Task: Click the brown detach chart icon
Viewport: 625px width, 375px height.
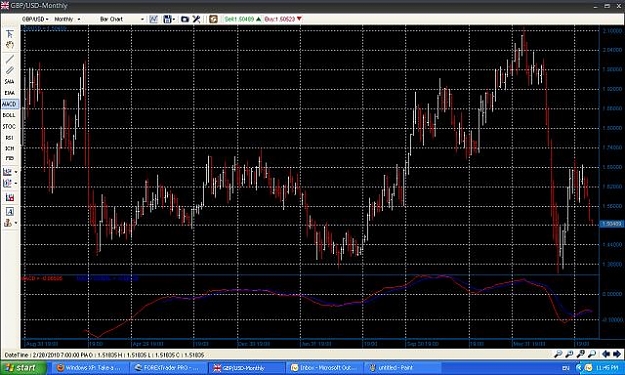Action: pyautogui.click(x=213, y=19)
